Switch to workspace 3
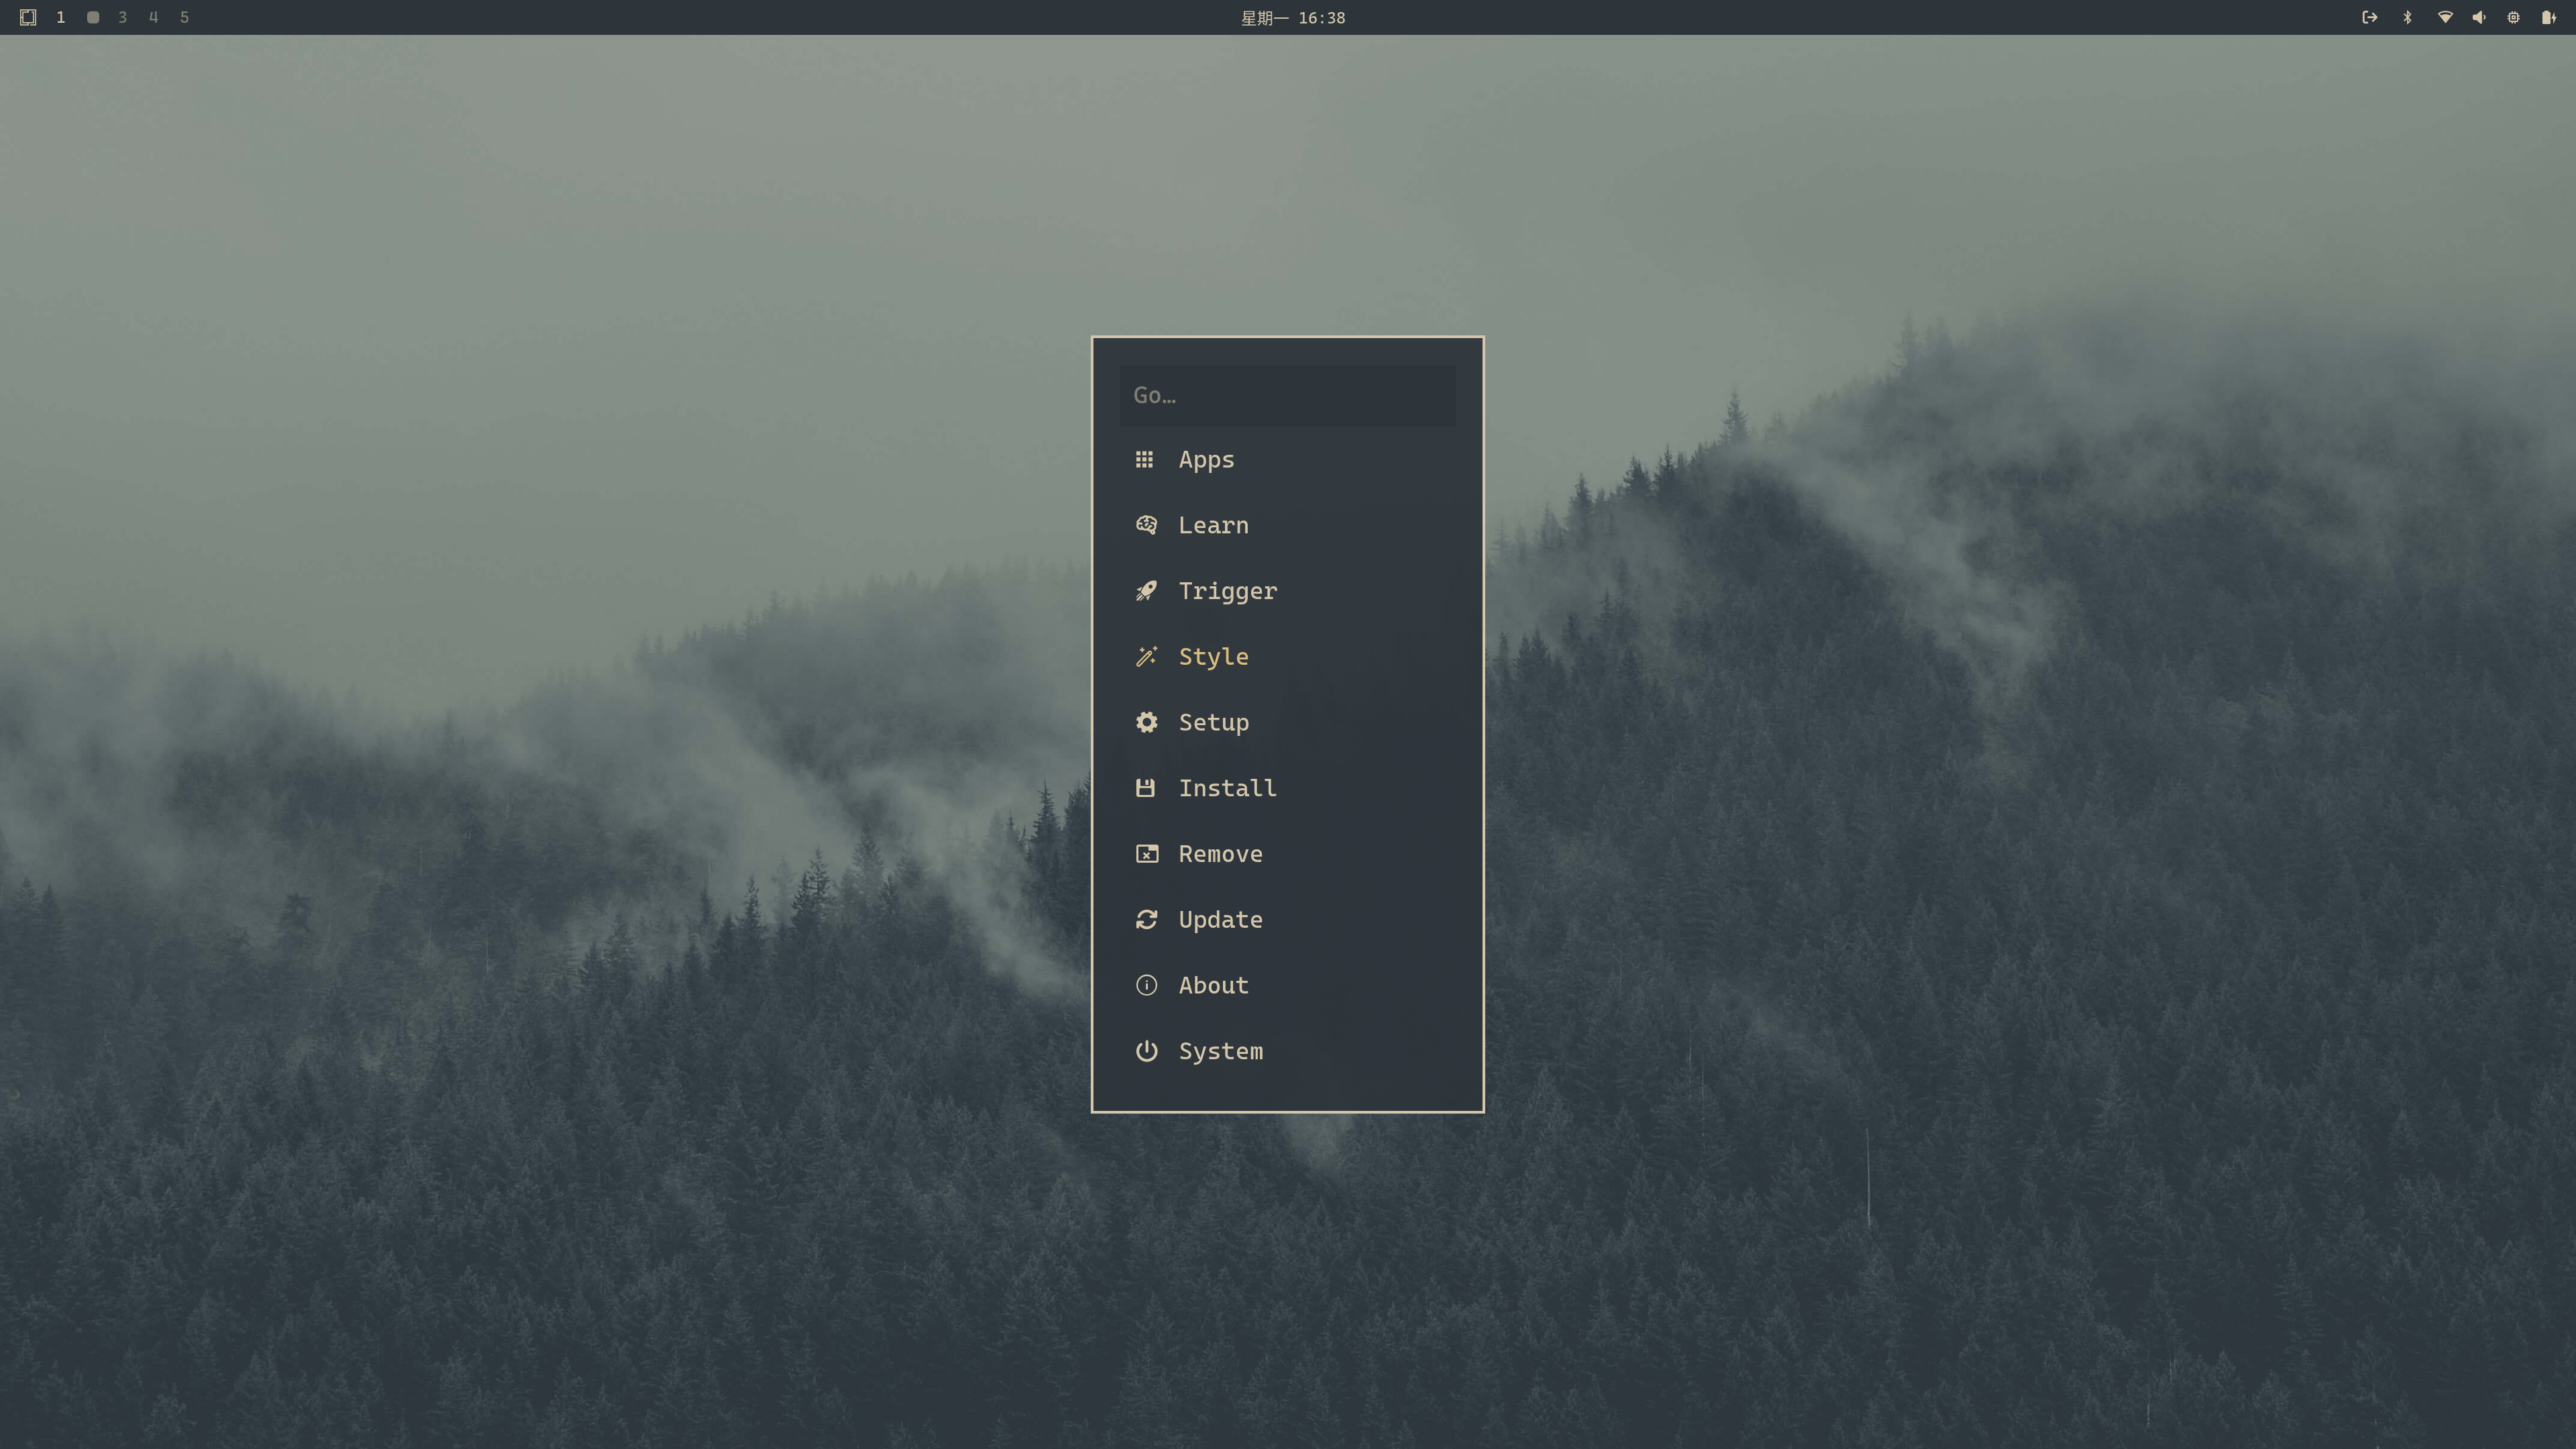 coord(122,17)
